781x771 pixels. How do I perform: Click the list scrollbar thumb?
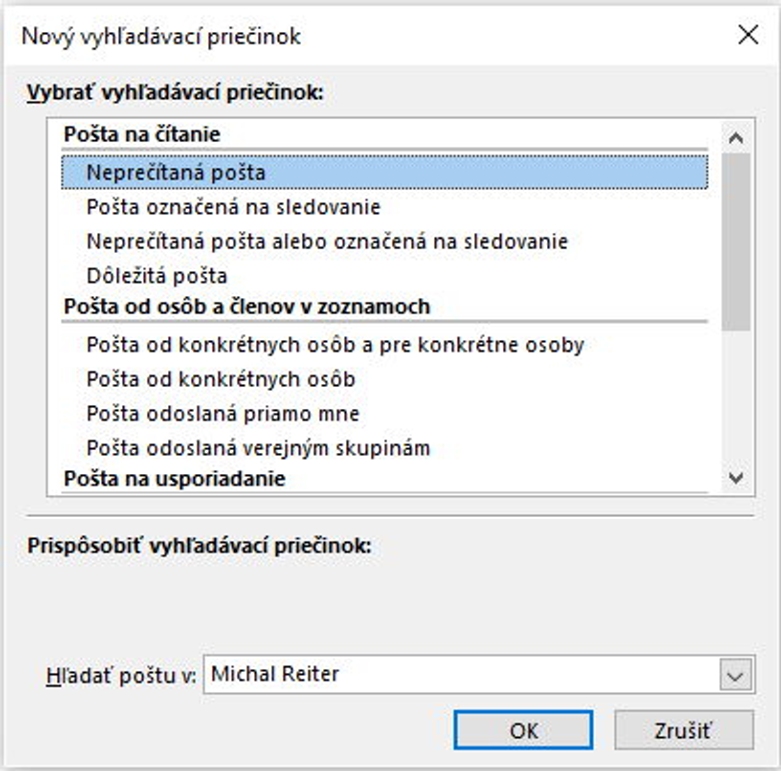(x=737, y=240)
